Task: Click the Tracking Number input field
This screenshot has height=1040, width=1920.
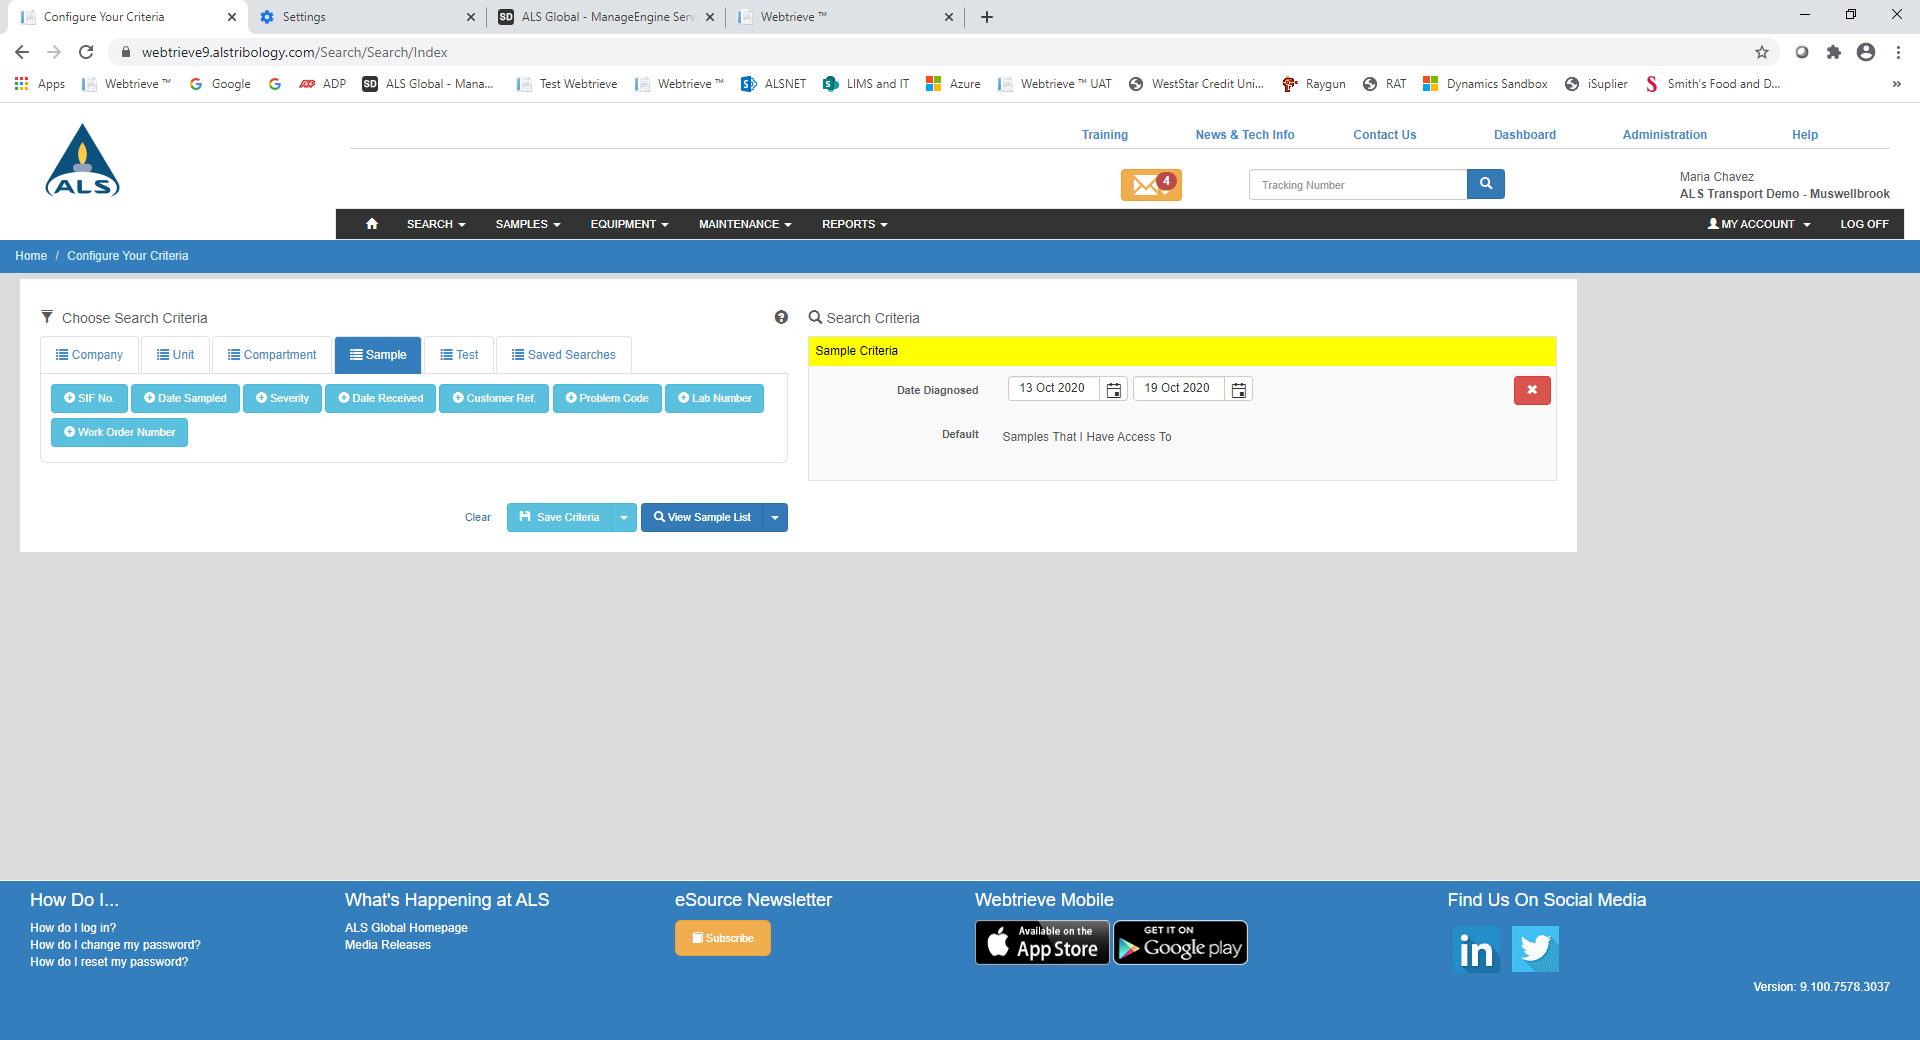Action: click(x=1357, y=185)
